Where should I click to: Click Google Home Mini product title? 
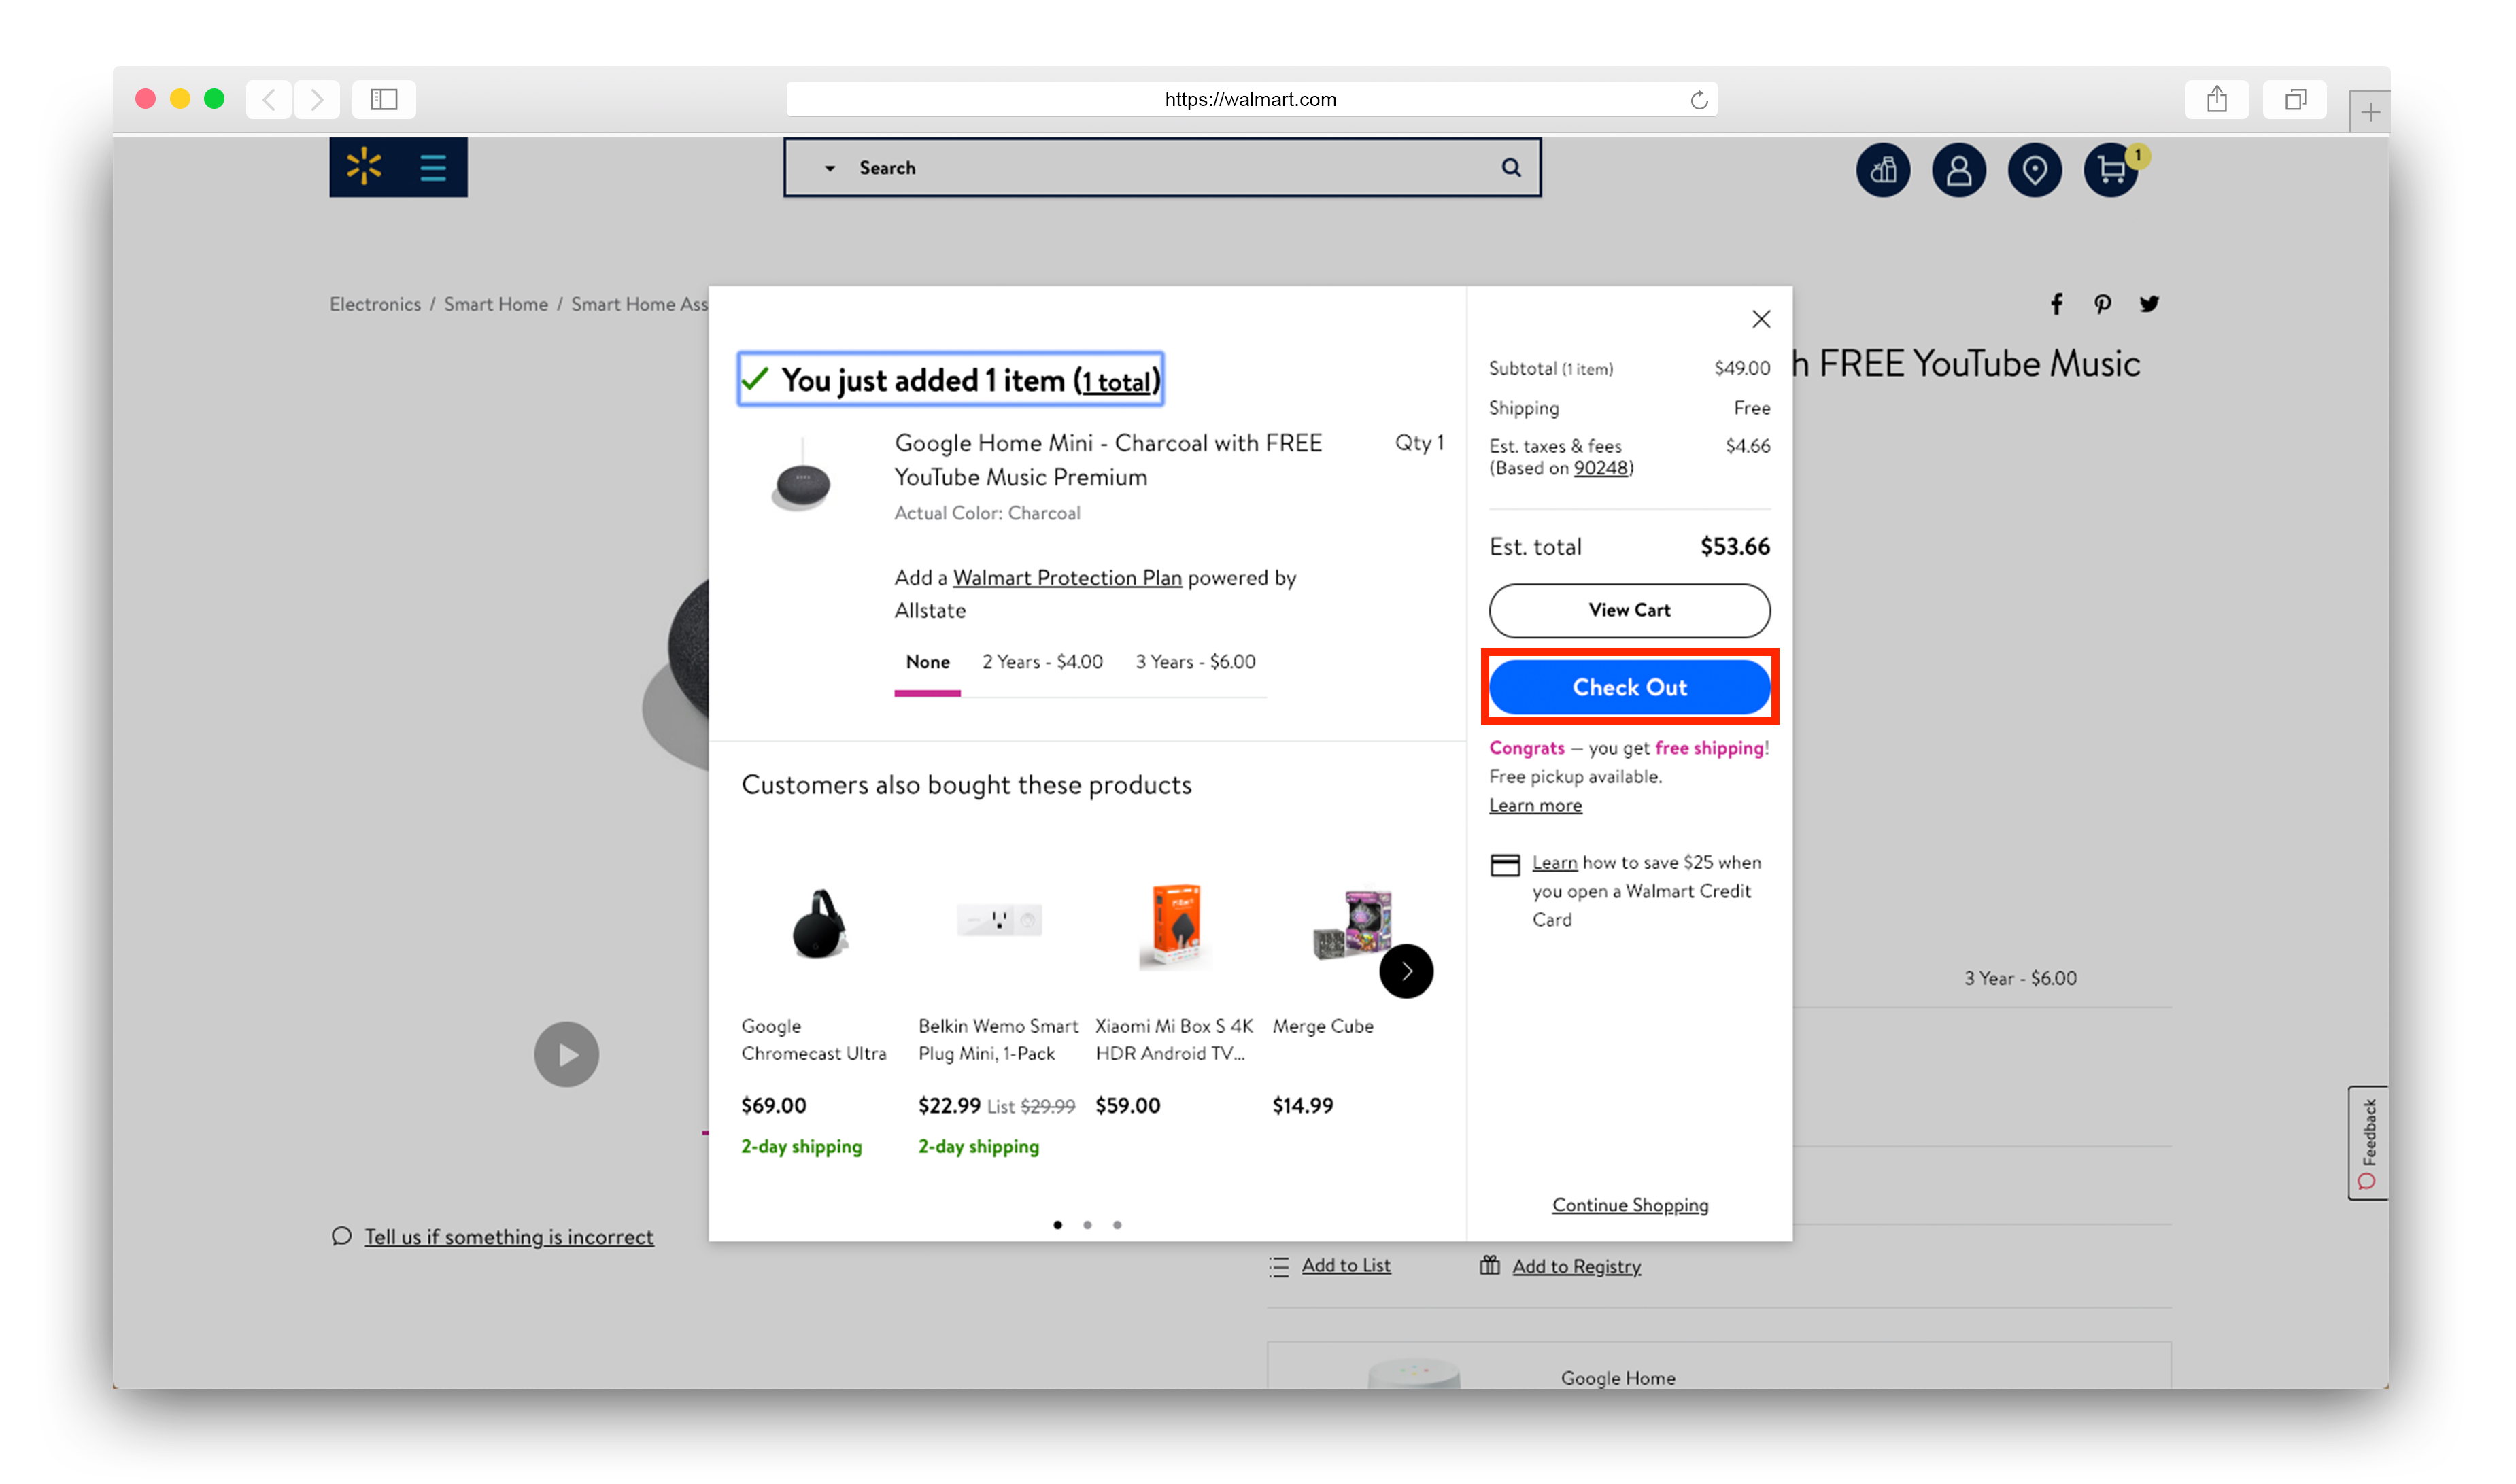click(x=1108, y=460)
